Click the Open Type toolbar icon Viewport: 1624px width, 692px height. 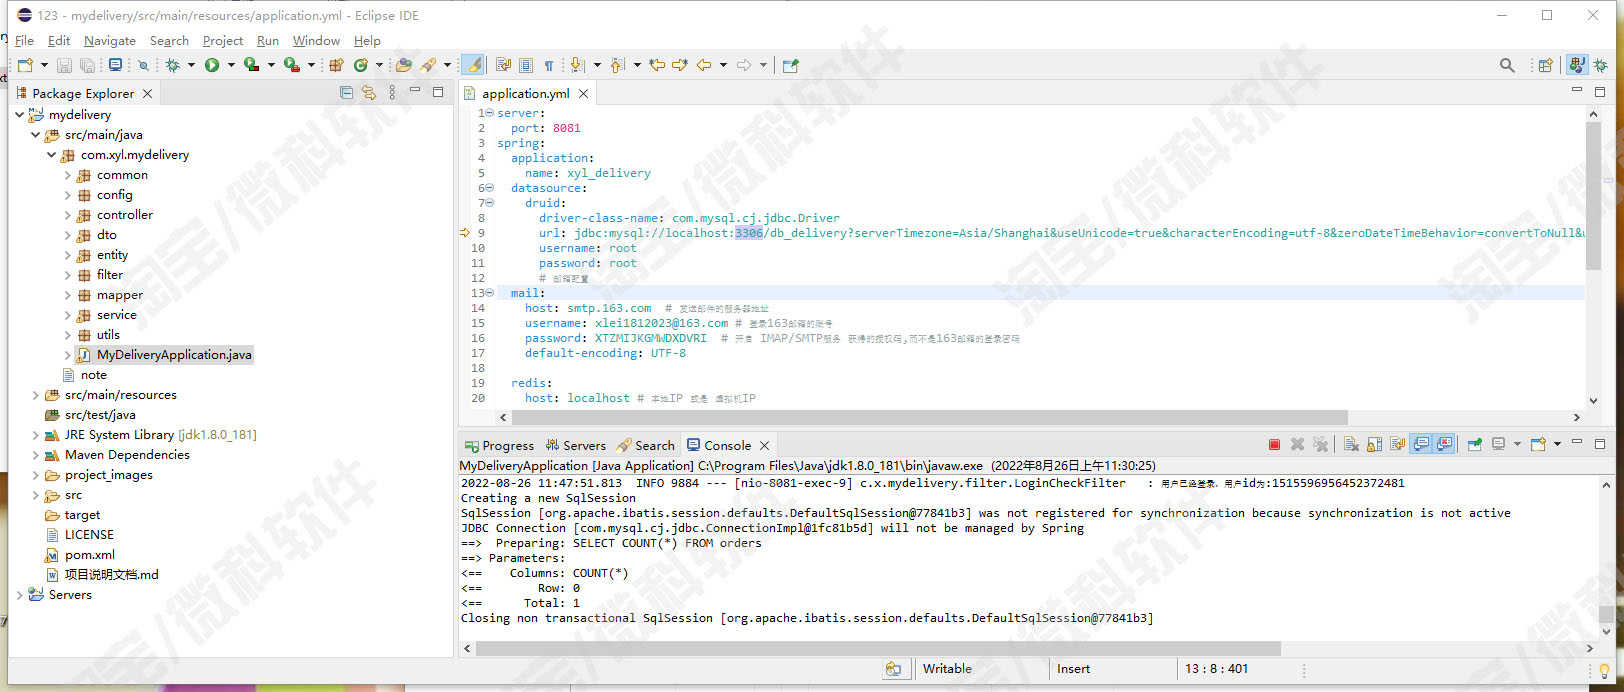404,65
